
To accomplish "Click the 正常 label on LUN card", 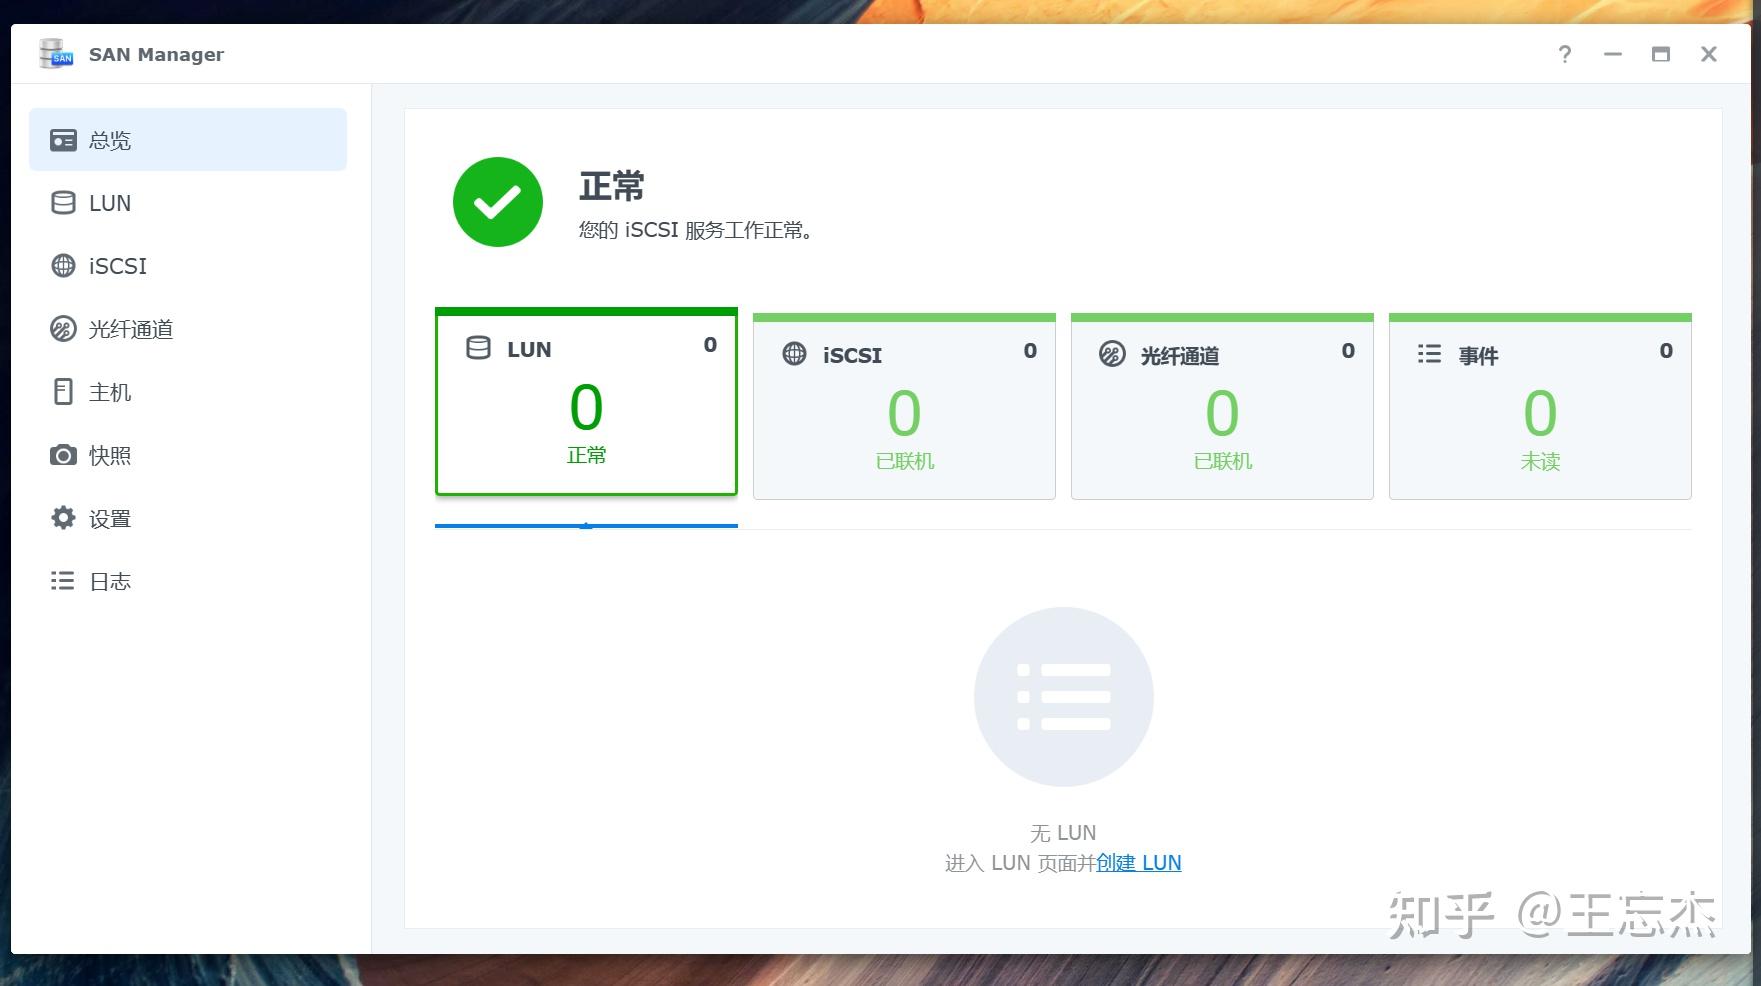I will click(x=586, y=455).
